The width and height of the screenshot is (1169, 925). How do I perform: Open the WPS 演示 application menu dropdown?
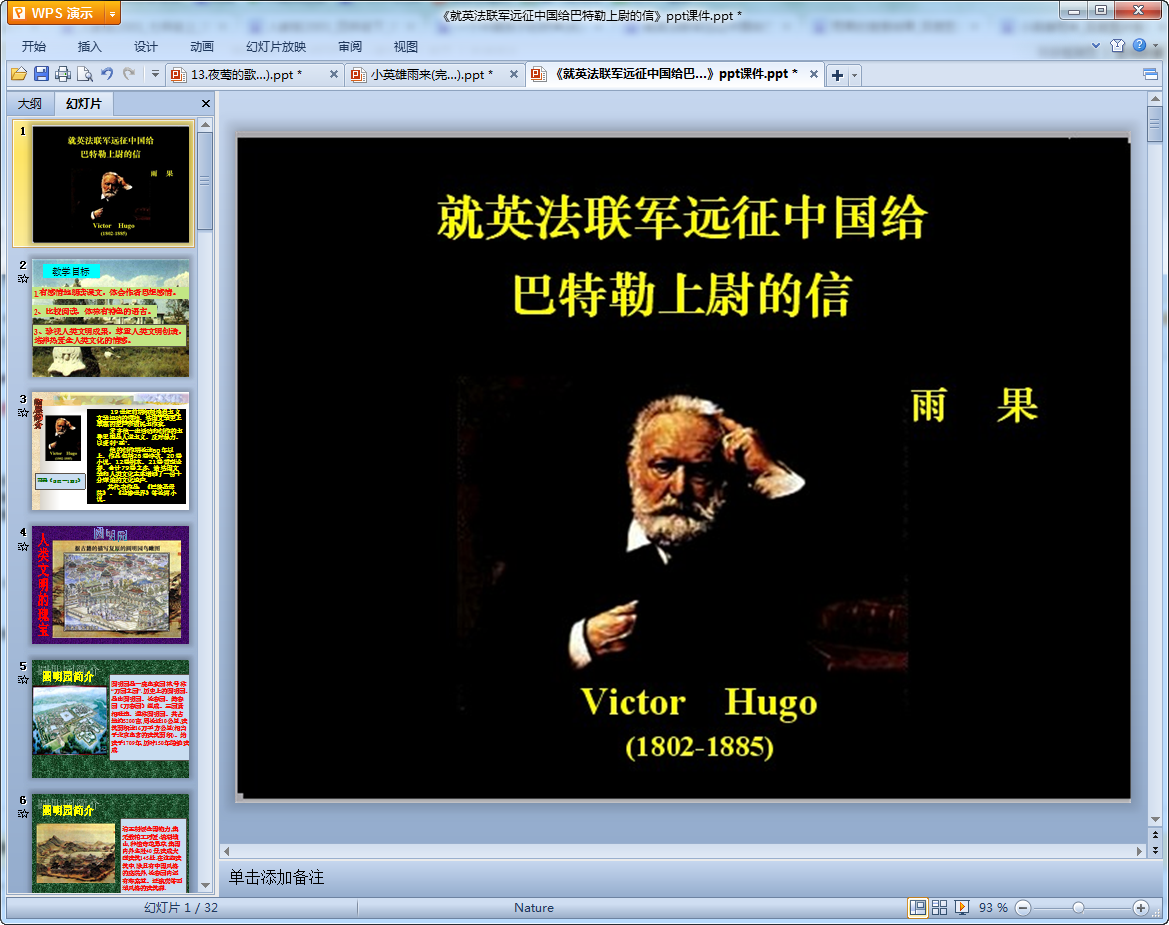[112, 14]
